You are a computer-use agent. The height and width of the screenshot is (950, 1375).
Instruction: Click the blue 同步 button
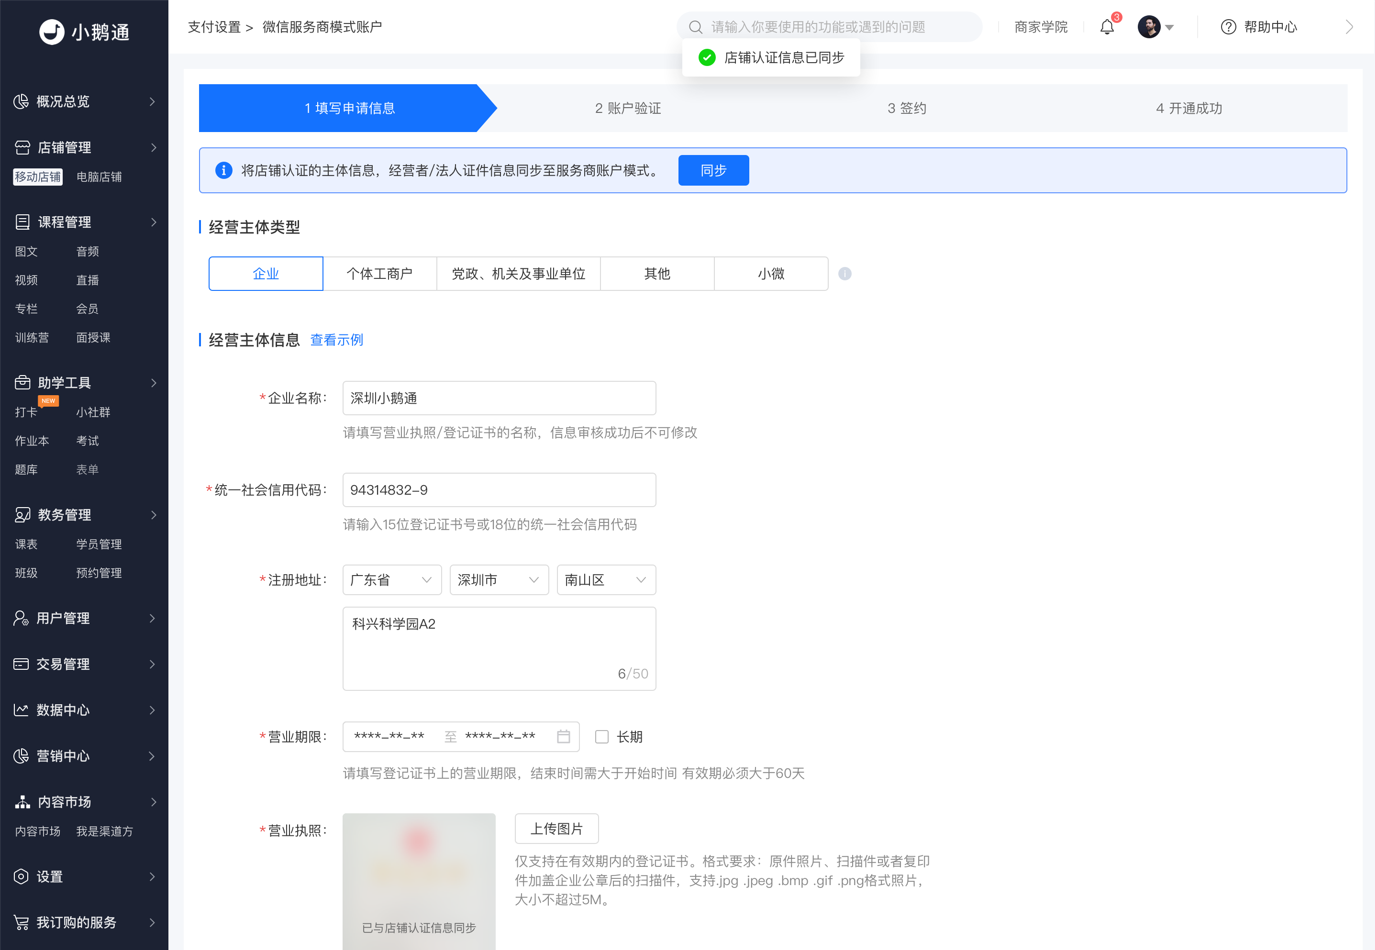click(x=714, y=170)
